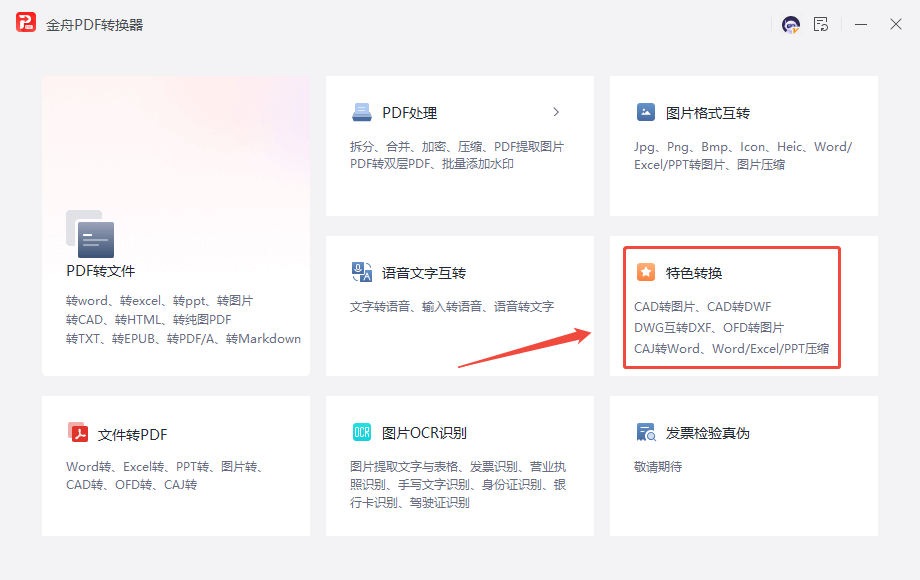Open the user avatar account icon
920x580 pixels.
790,25
